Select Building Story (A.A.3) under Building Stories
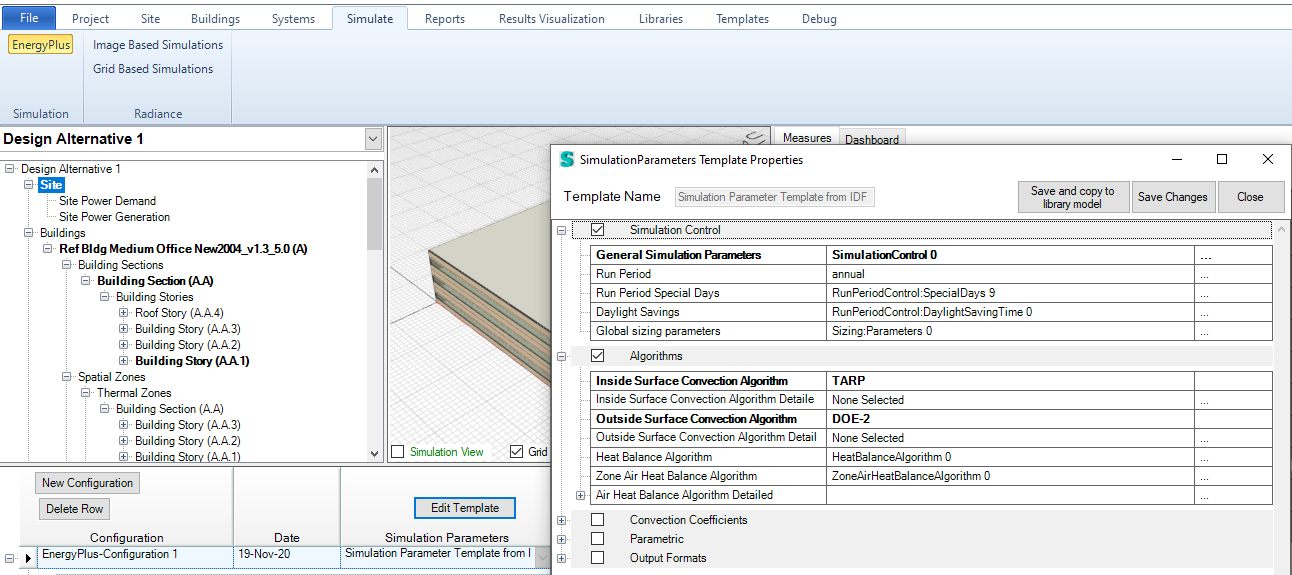This screenshot has height=575, width=1292. click(x=187, y=329)
